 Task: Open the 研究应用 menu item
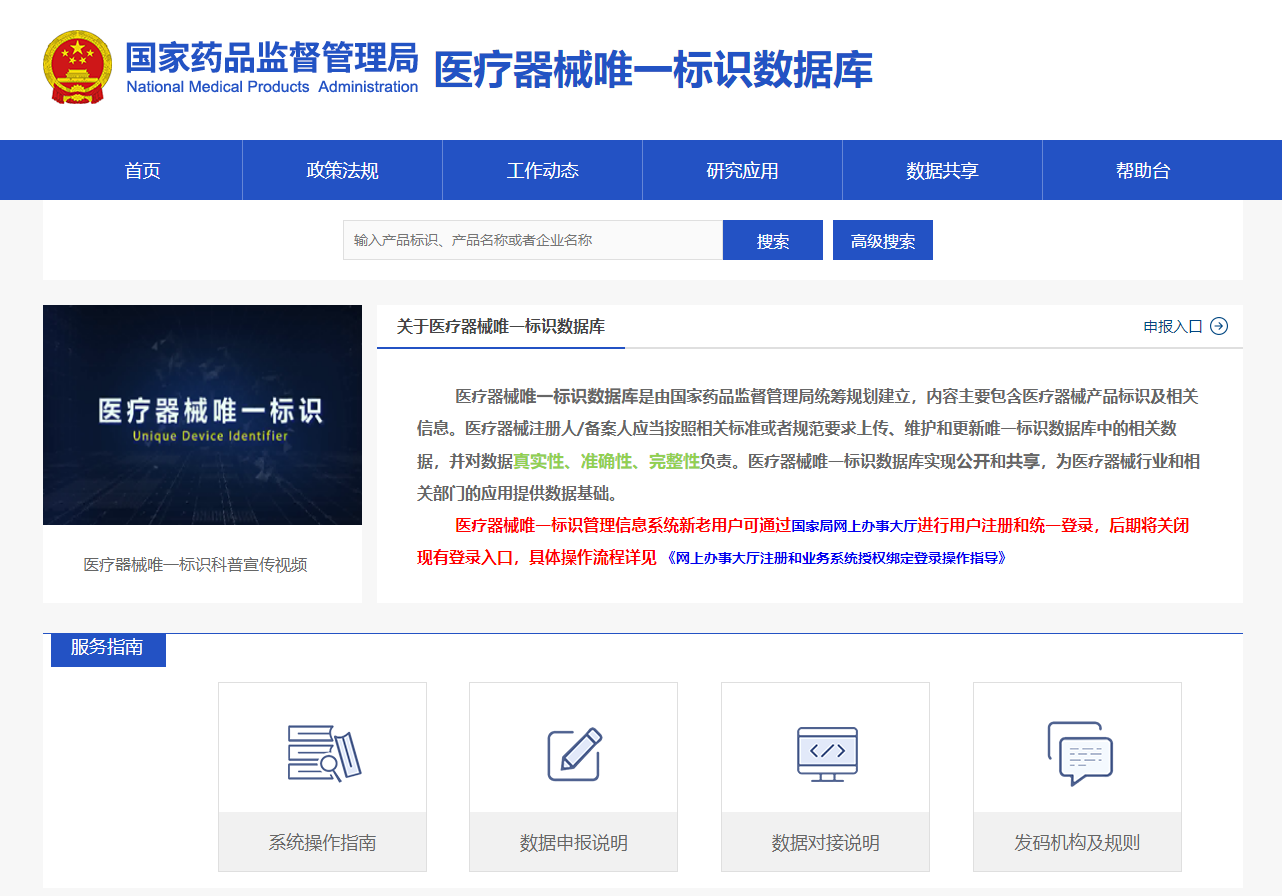click(x=743, y=170)
